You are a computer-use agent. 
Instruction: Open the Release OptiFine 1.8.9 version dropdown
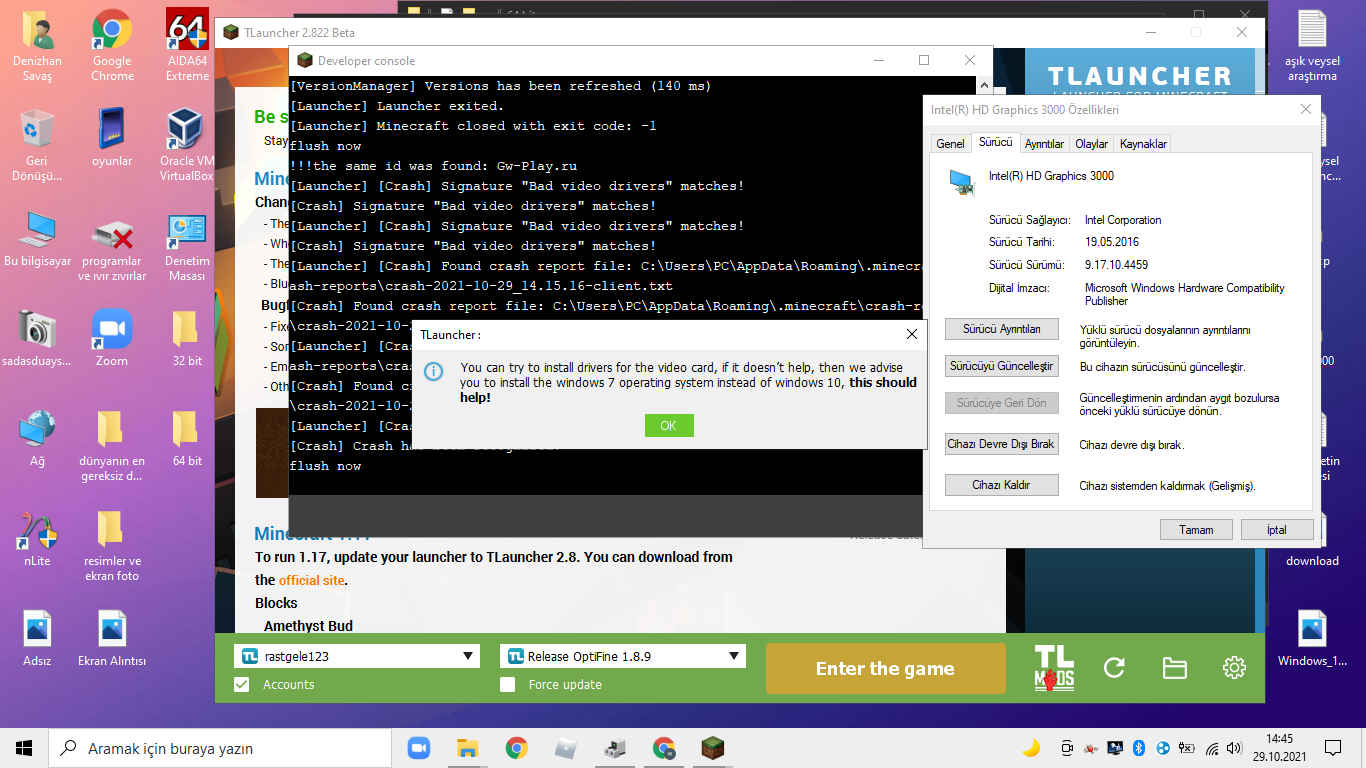click(x=623, y=656)
